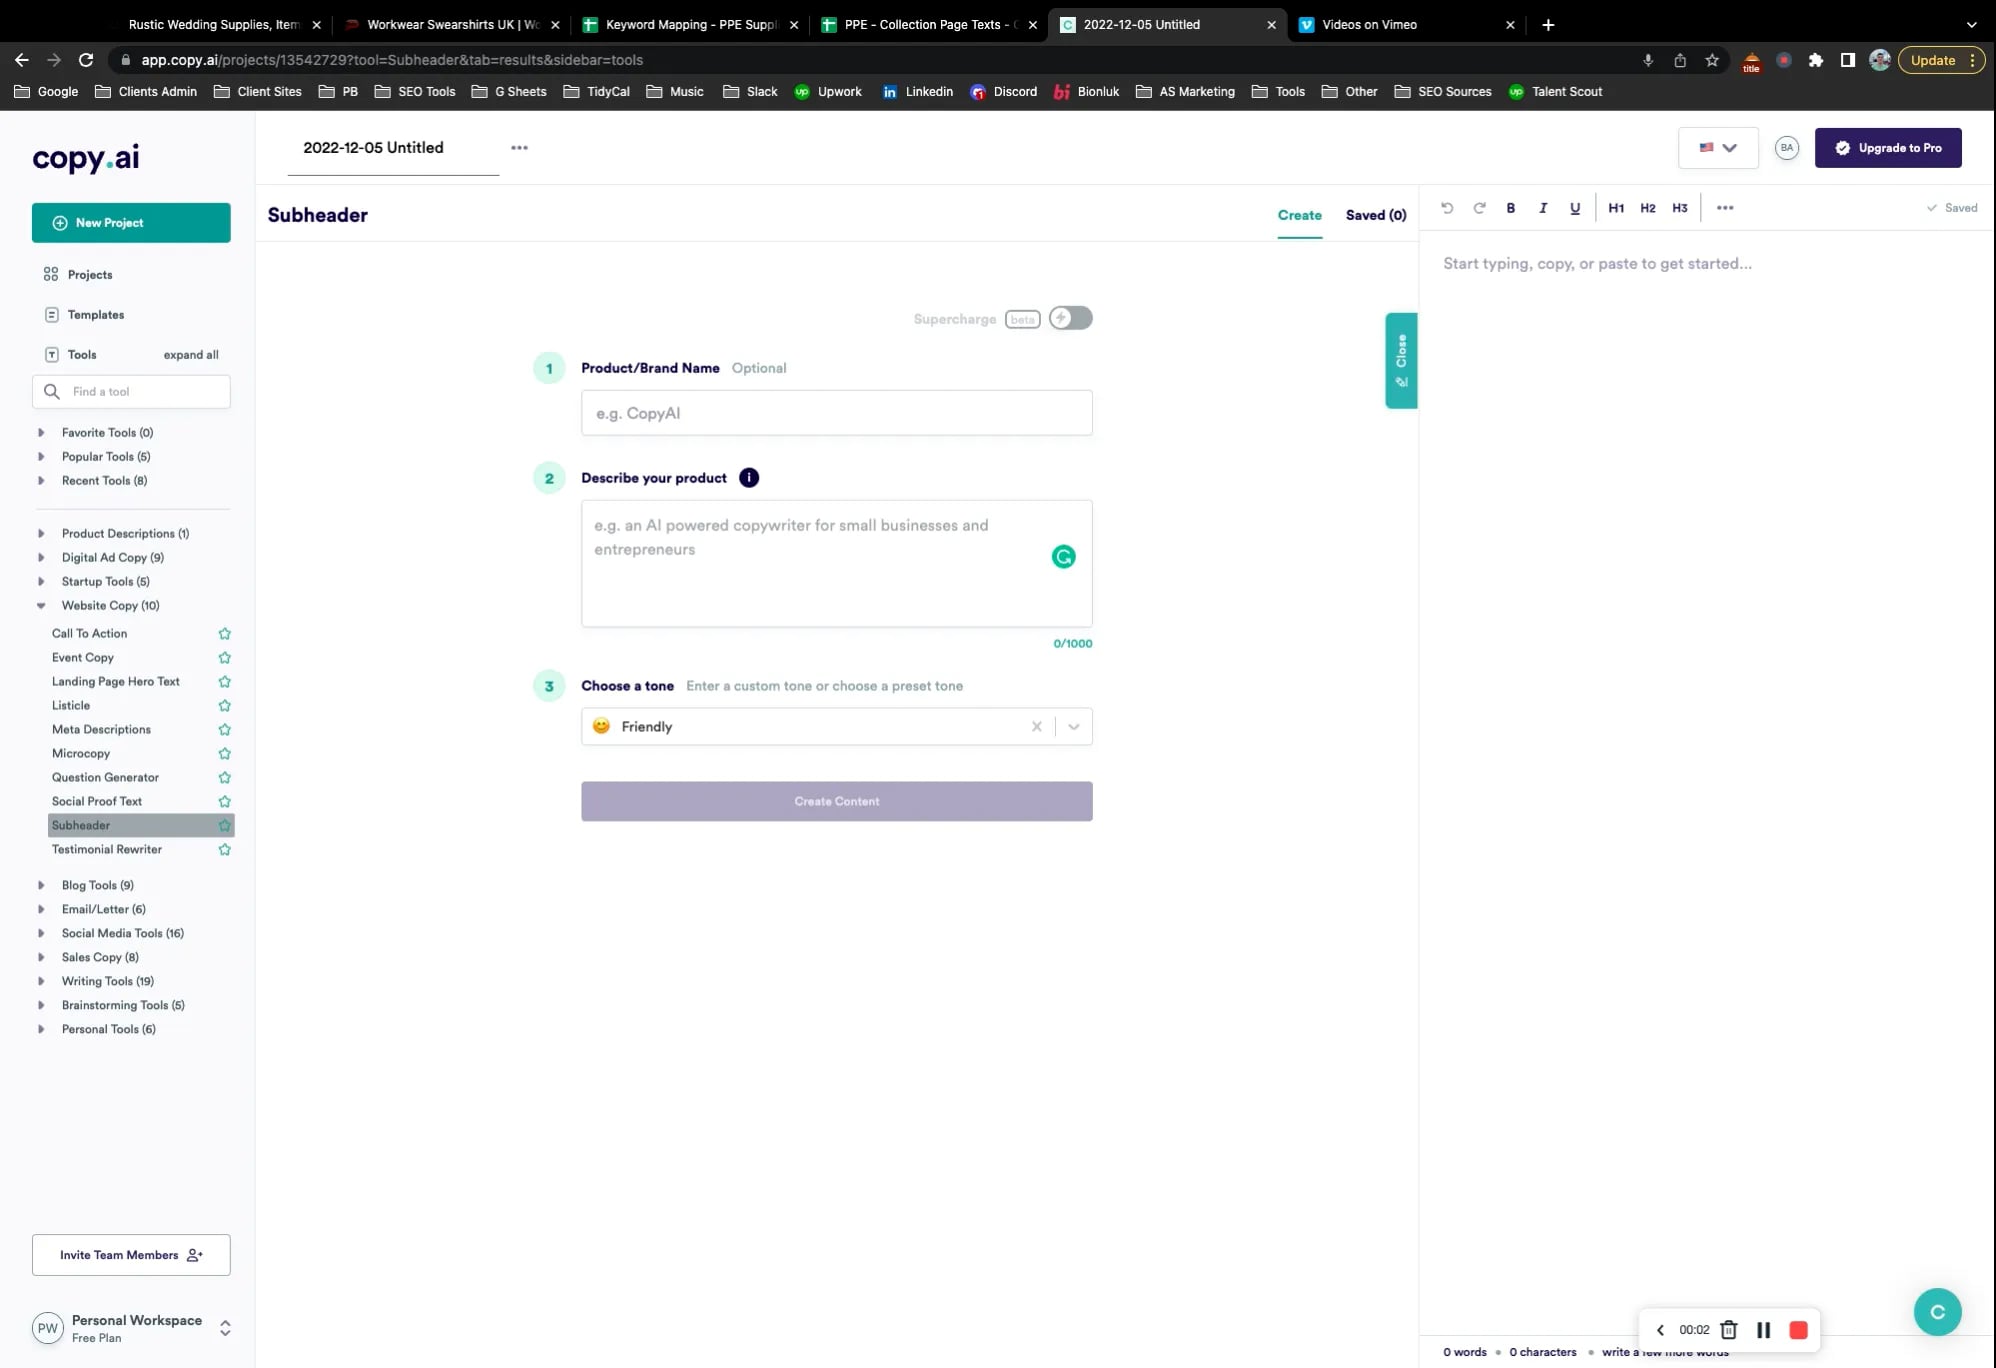Toggle bold formatting in the editor

point(1511,208)
